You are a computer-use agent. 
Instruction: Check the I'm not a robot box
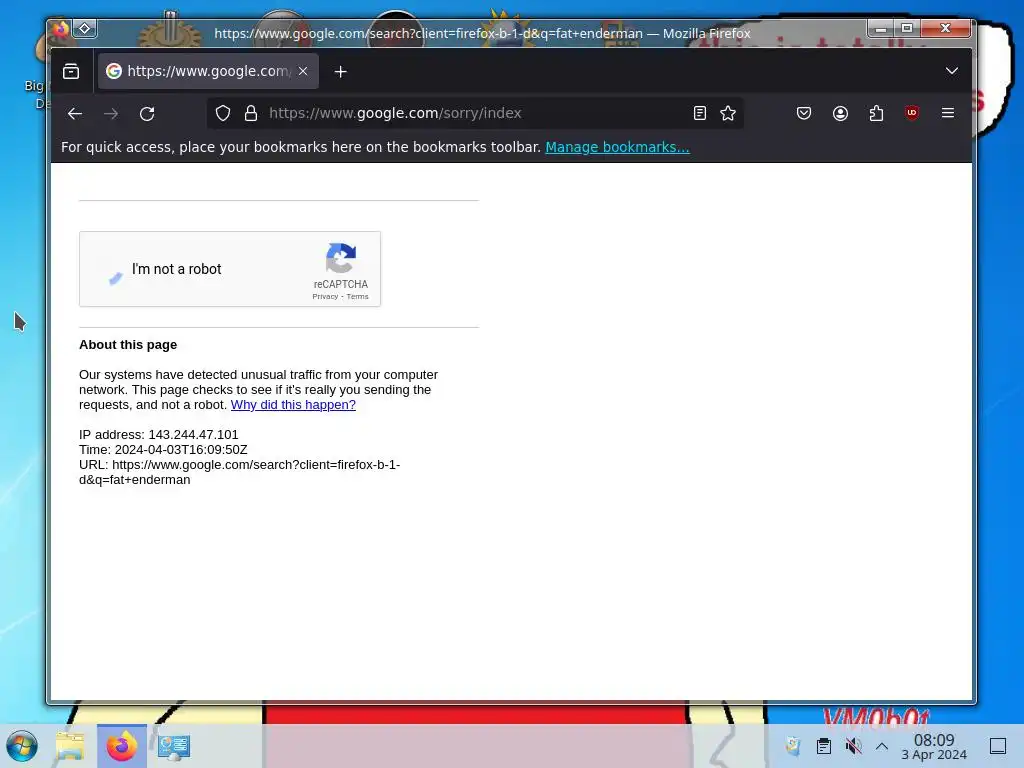tap(116, 279)
